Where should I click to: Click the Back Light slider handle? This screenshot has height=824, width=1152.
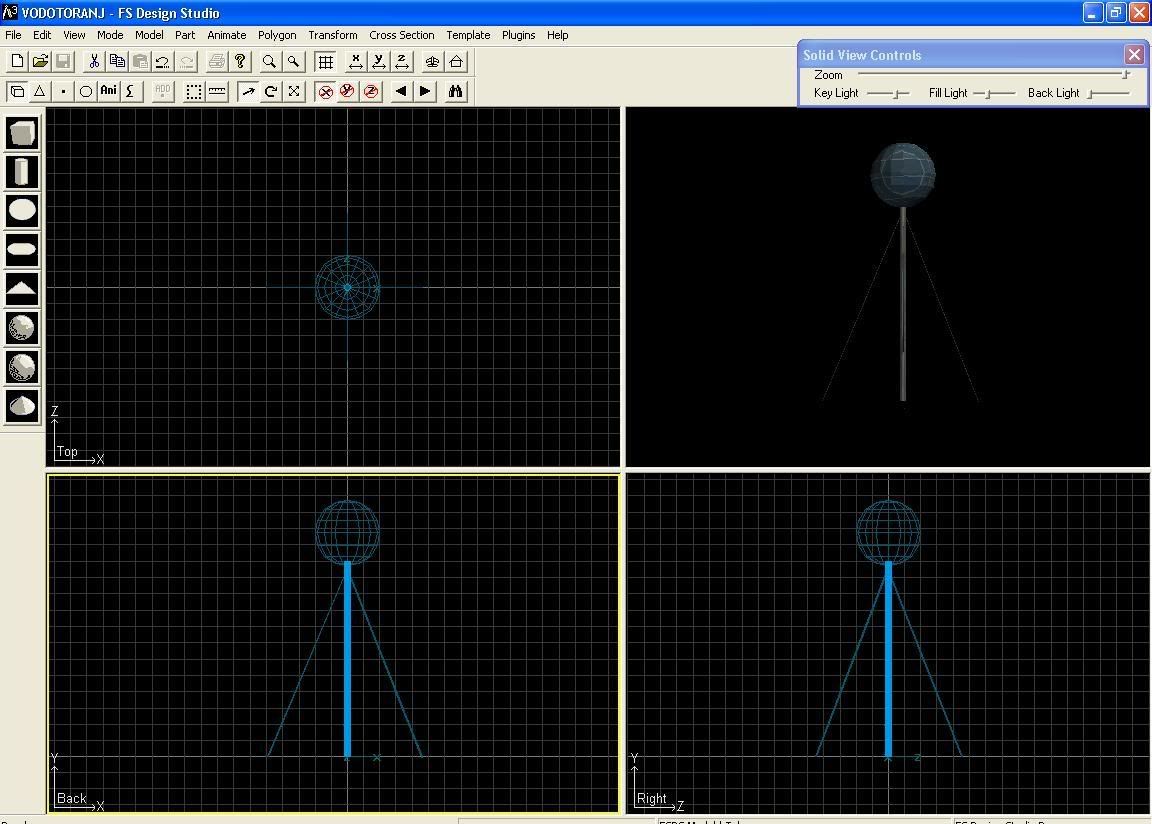tap(1091, 93)
